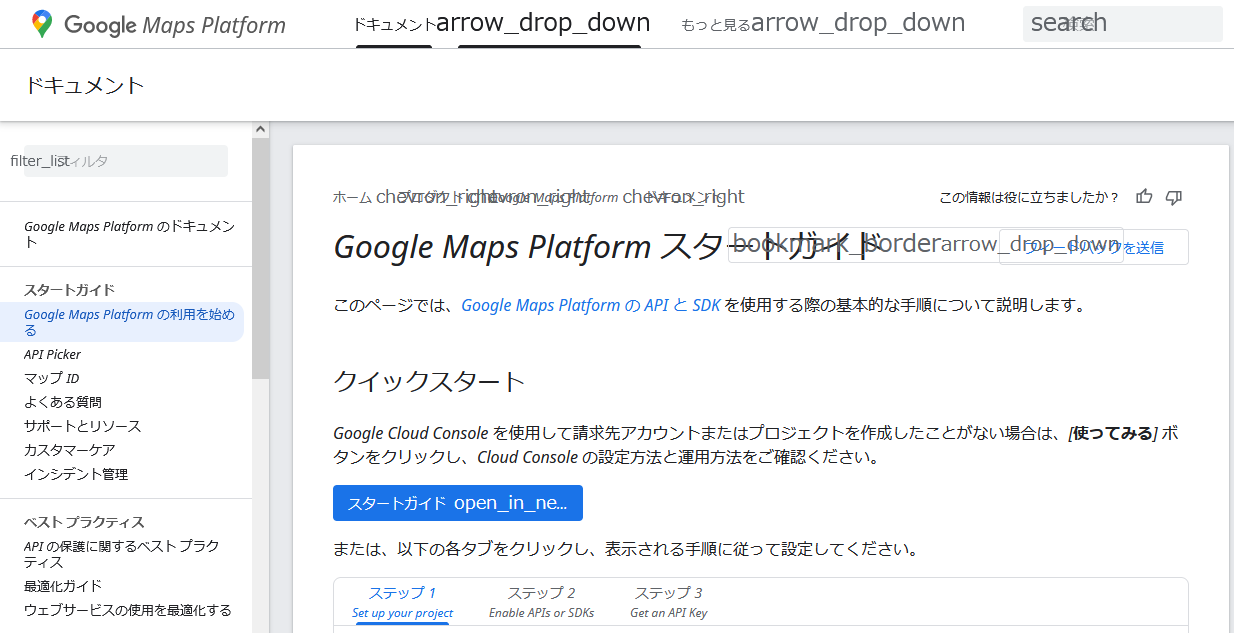Click the フィードバックを送信 button
1234x633 pixels.
pos(1093,247)
